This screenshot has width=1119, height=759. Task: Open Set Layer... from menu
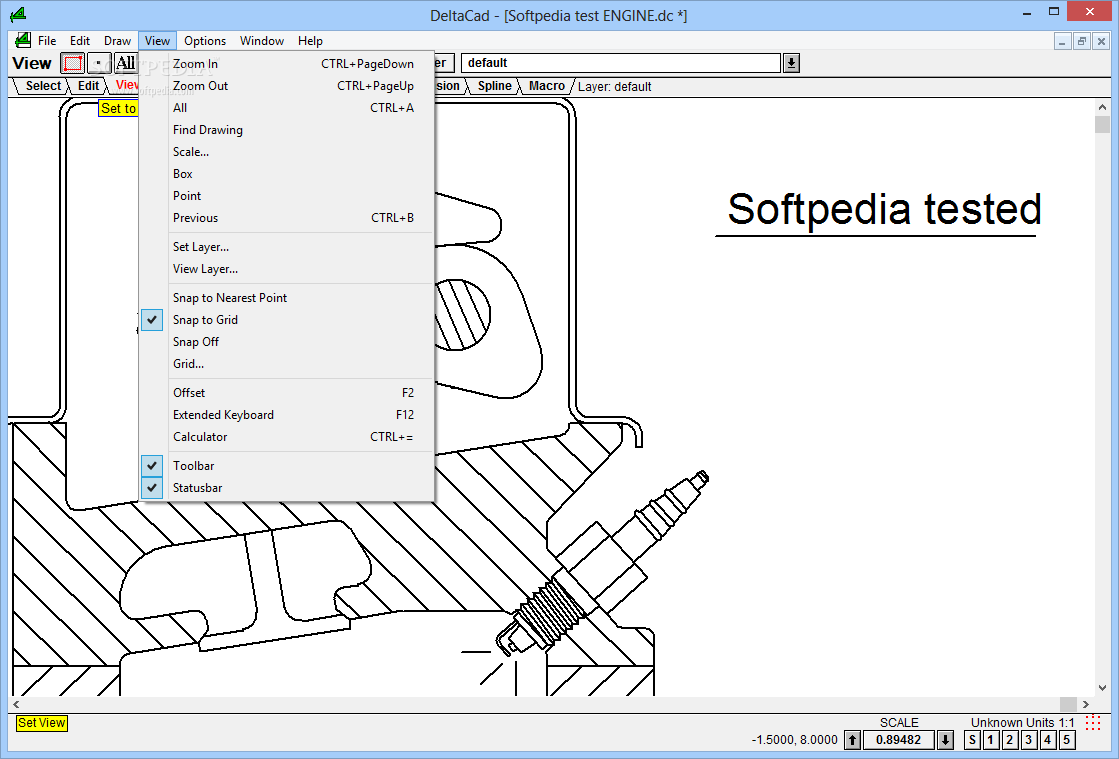point(287,247)
